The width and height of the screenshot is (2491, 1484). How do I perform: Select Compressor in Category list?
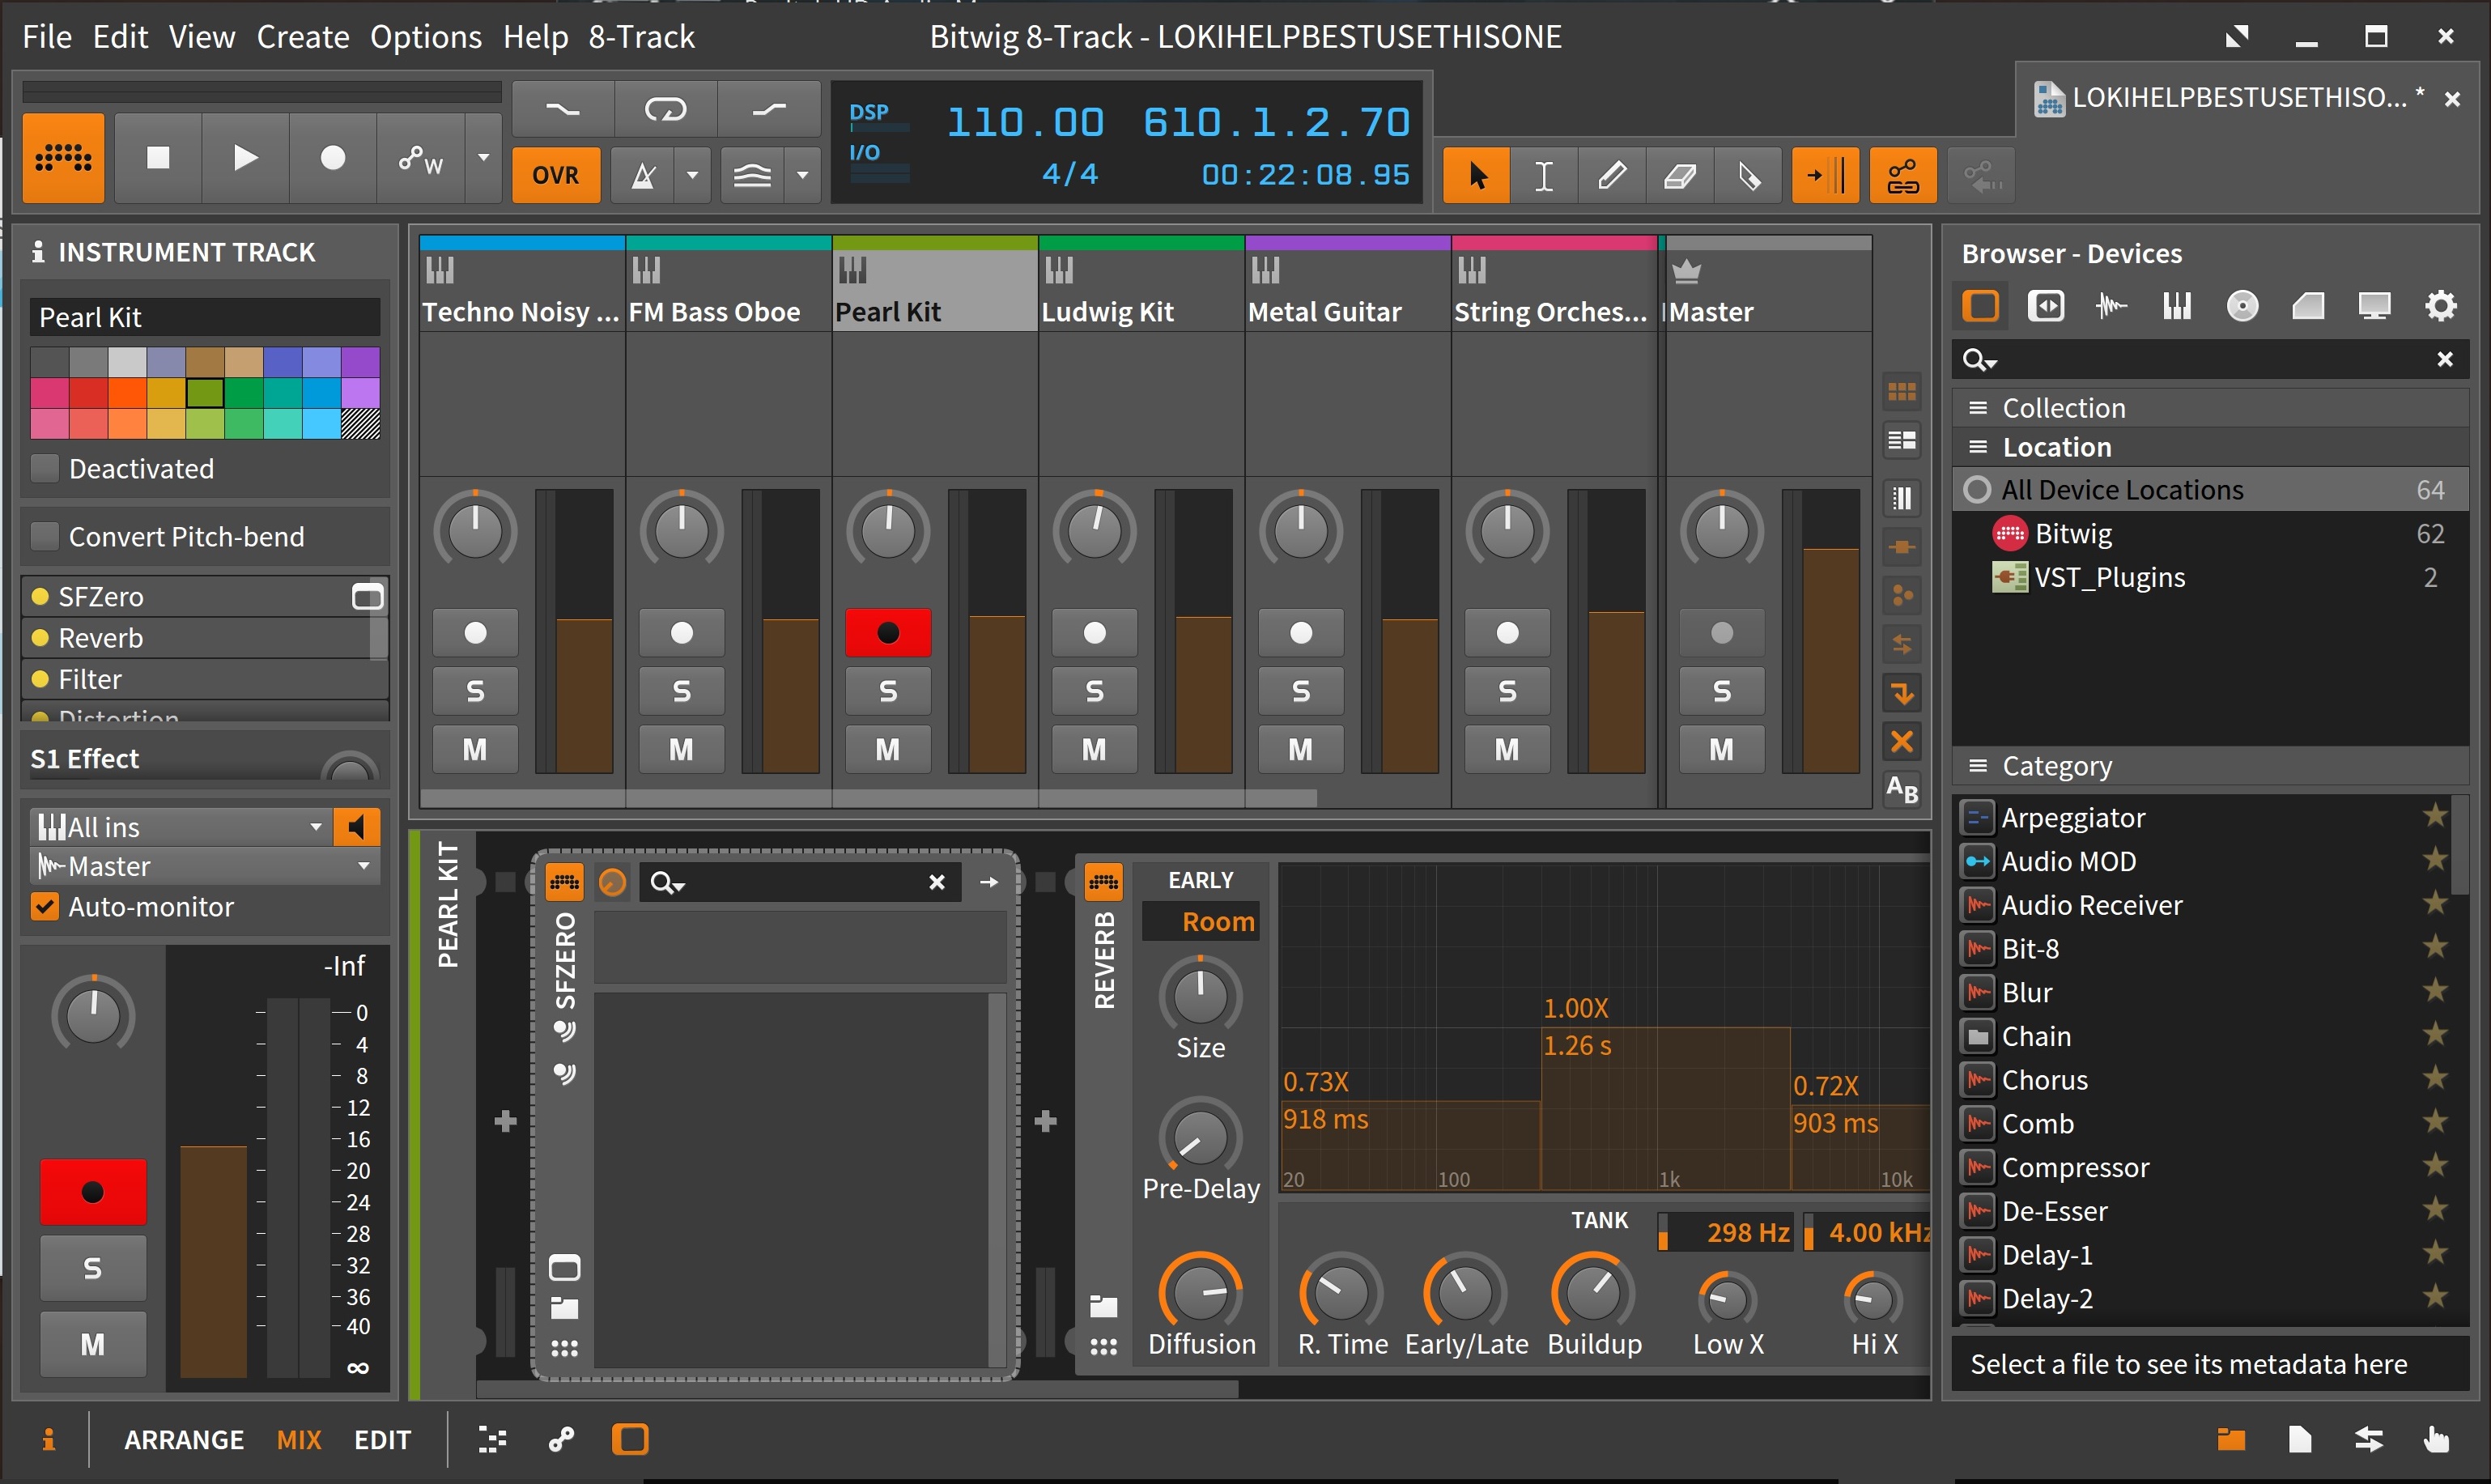(x=2204, y=1168)
